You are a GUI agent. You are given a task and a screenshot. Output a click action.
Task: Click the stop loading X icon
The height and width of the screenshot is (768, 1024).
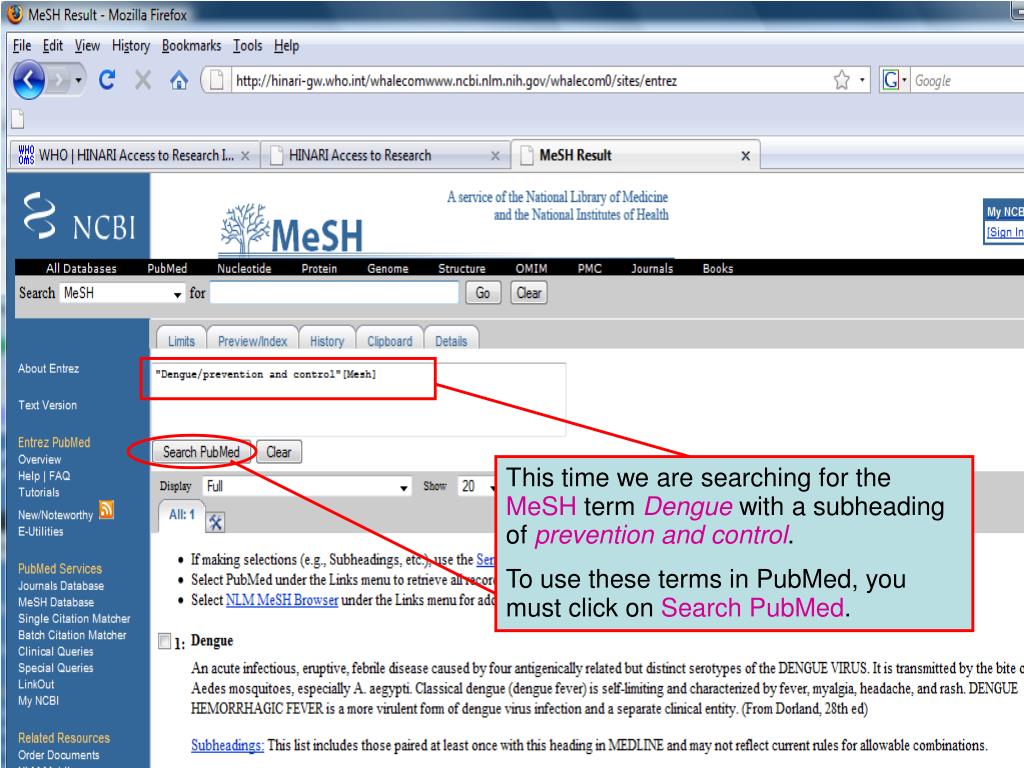click(x=142, y=80)
